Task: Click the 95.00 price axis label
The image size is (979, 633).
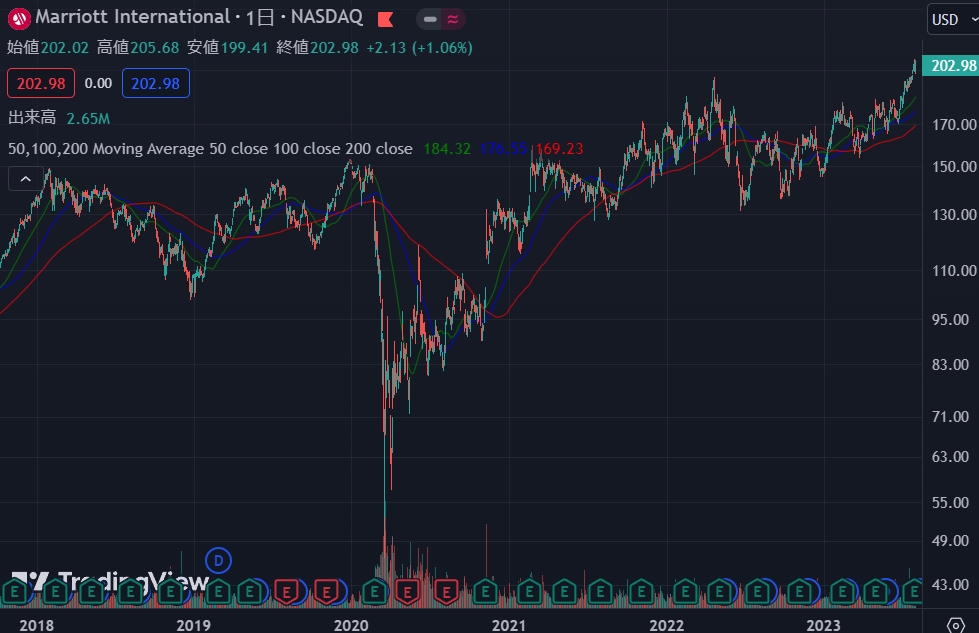Action: pyautogui.click(x=950, y=320)
